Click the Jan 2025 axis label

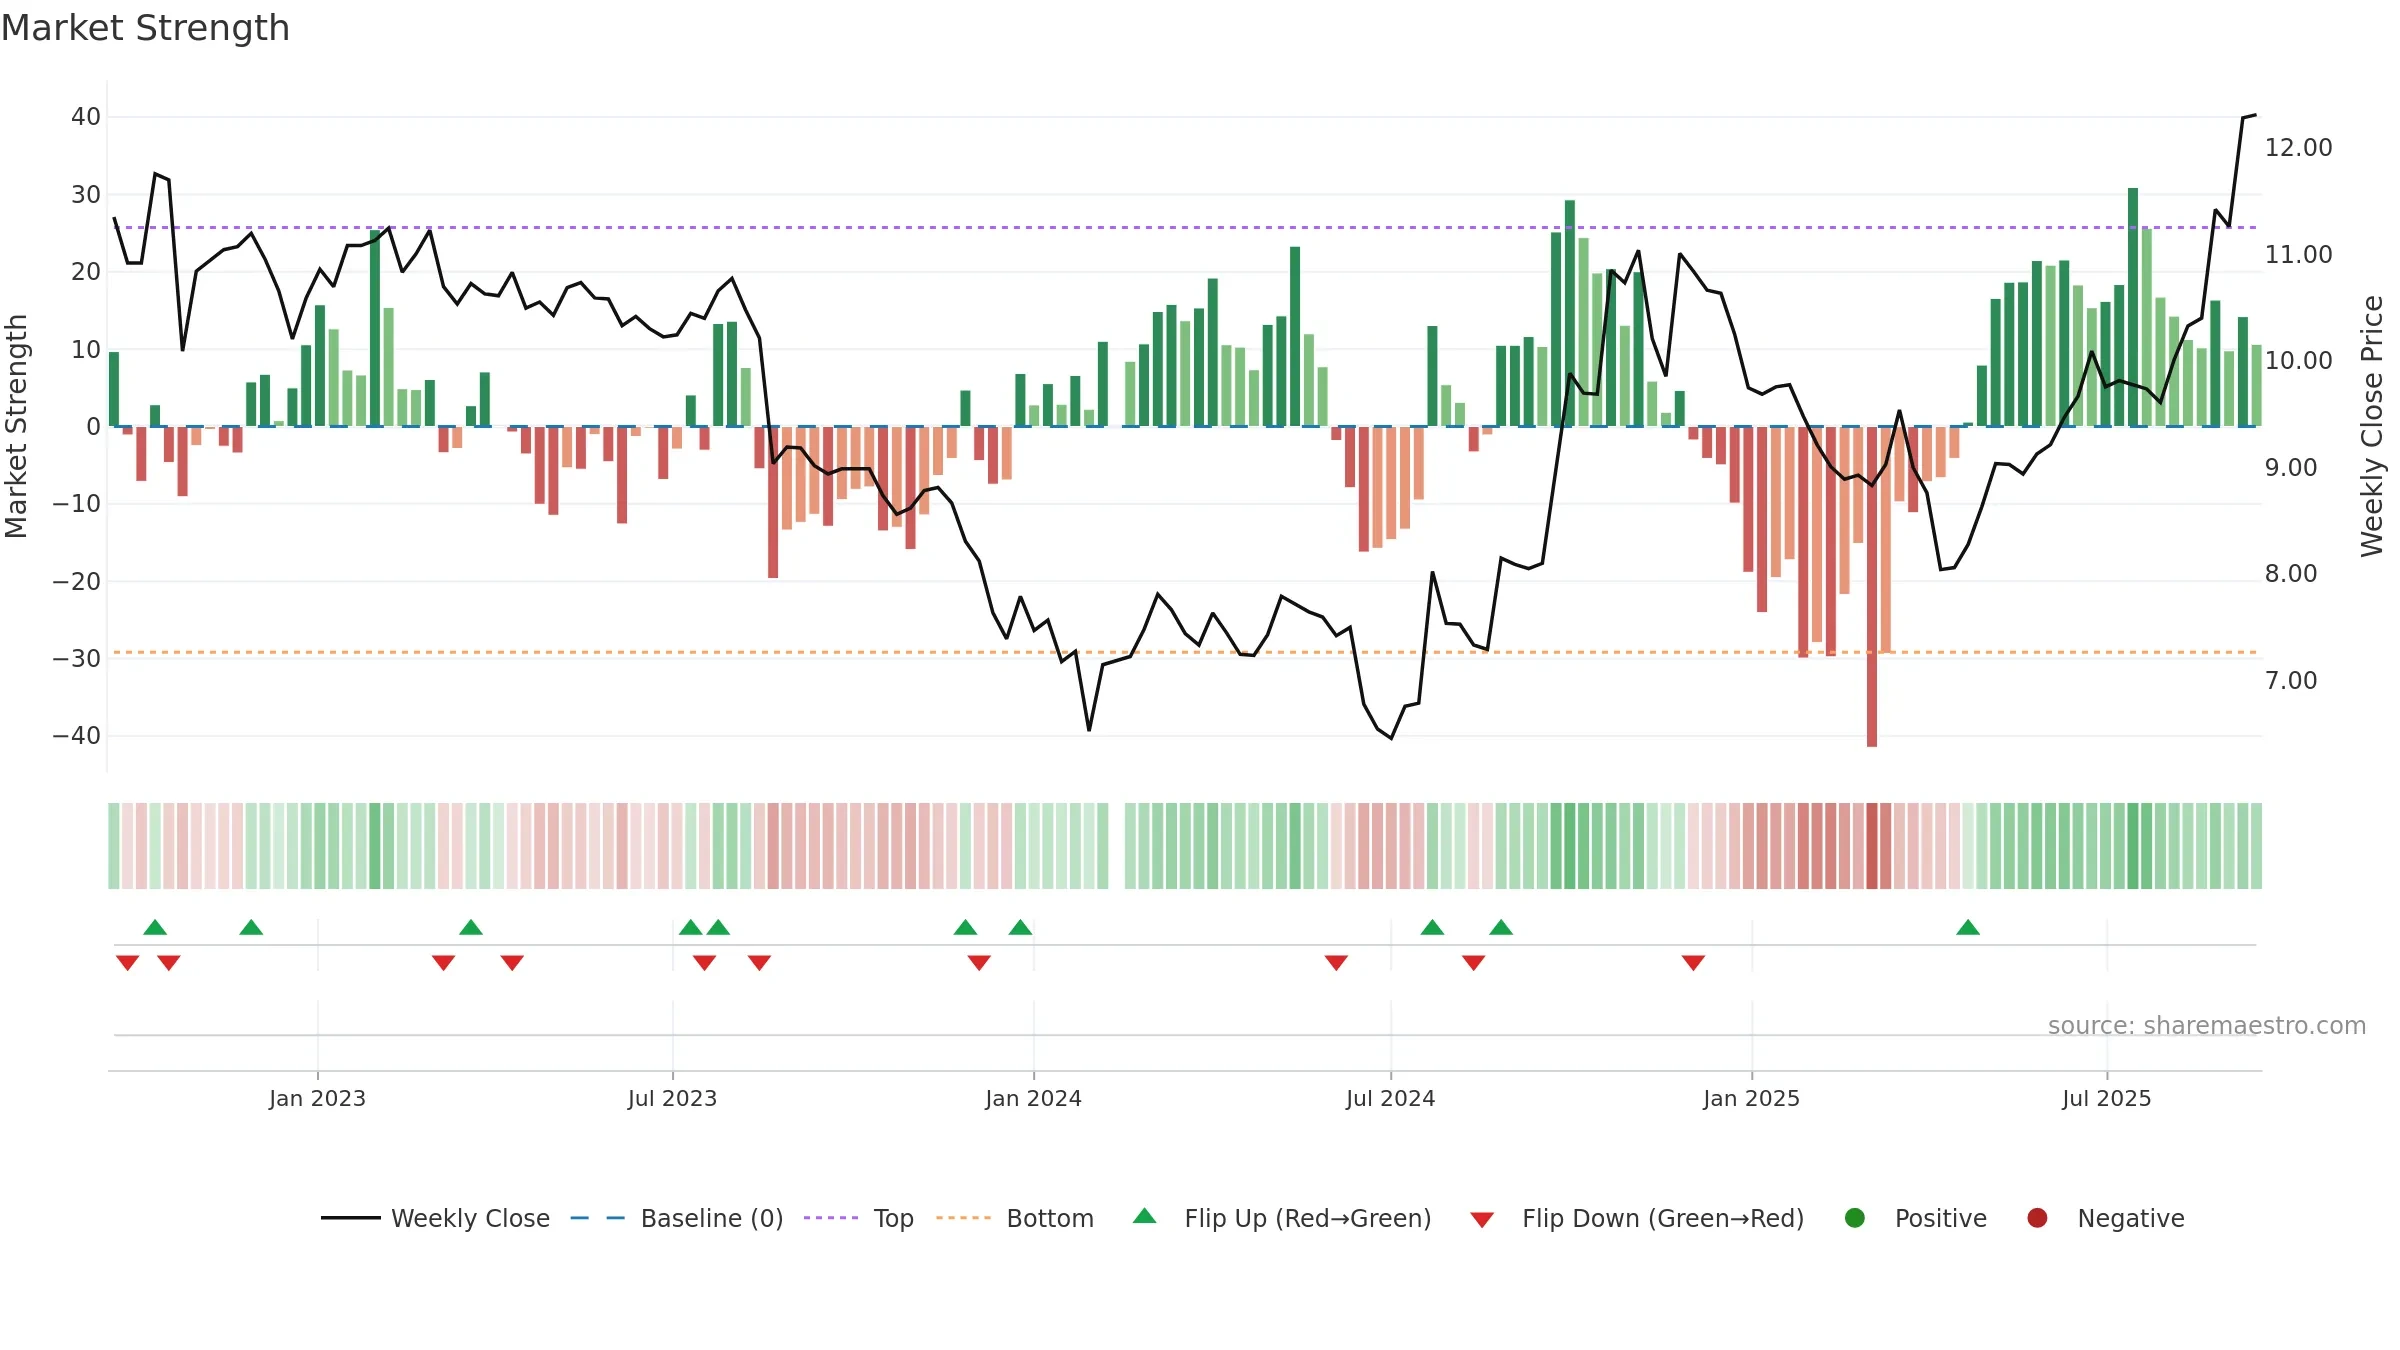pos(1751,1098)
